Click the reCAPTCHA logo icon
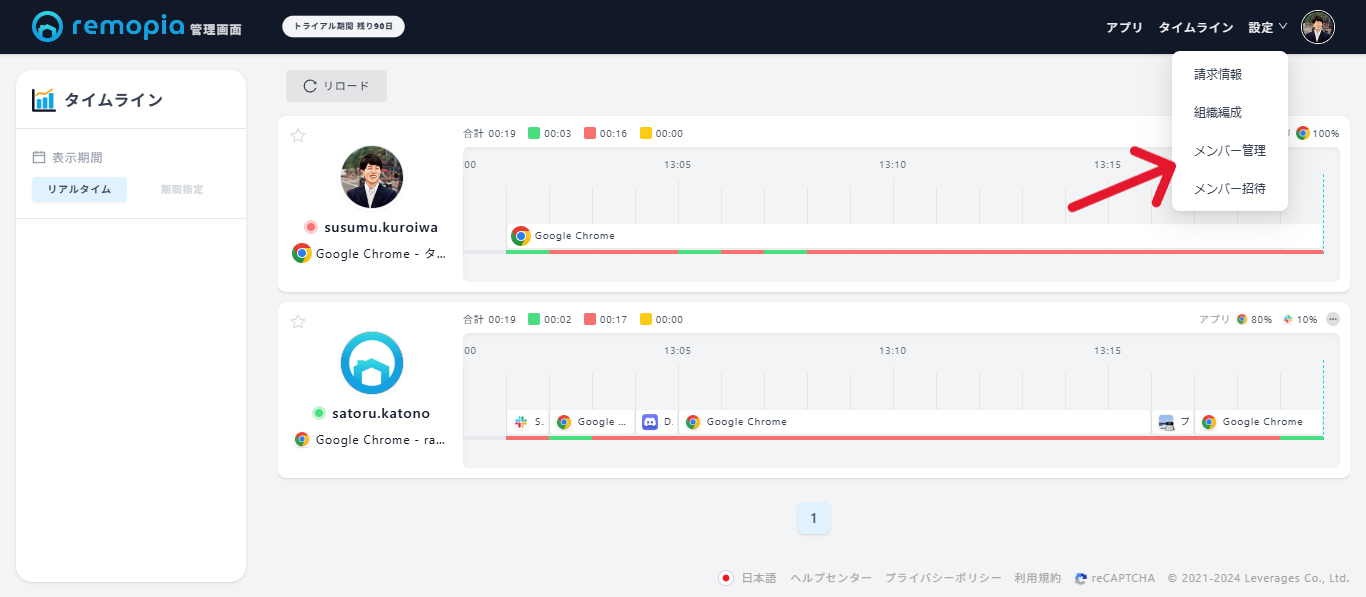Screen dimensions: 1366x597 (x=1081, y=578)
